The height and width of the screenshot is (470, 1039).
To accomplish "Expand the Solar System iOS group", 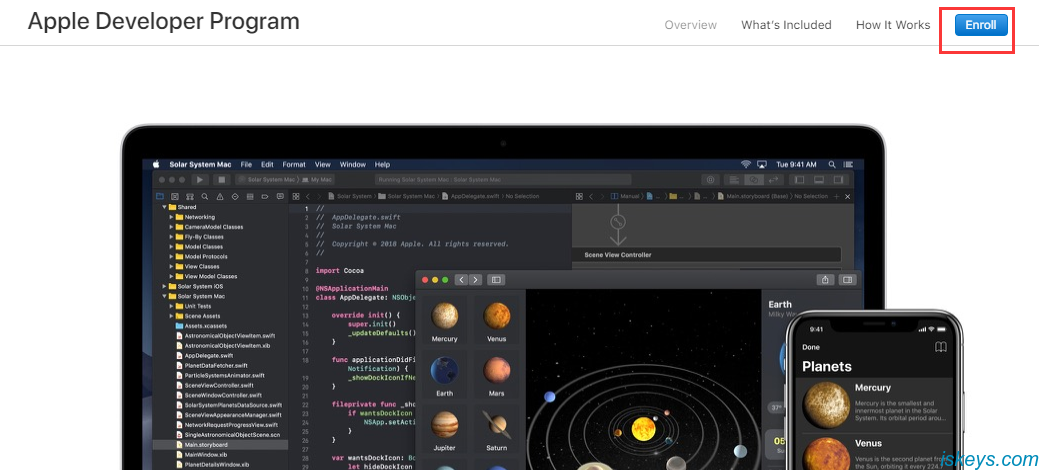I will 164,286.
